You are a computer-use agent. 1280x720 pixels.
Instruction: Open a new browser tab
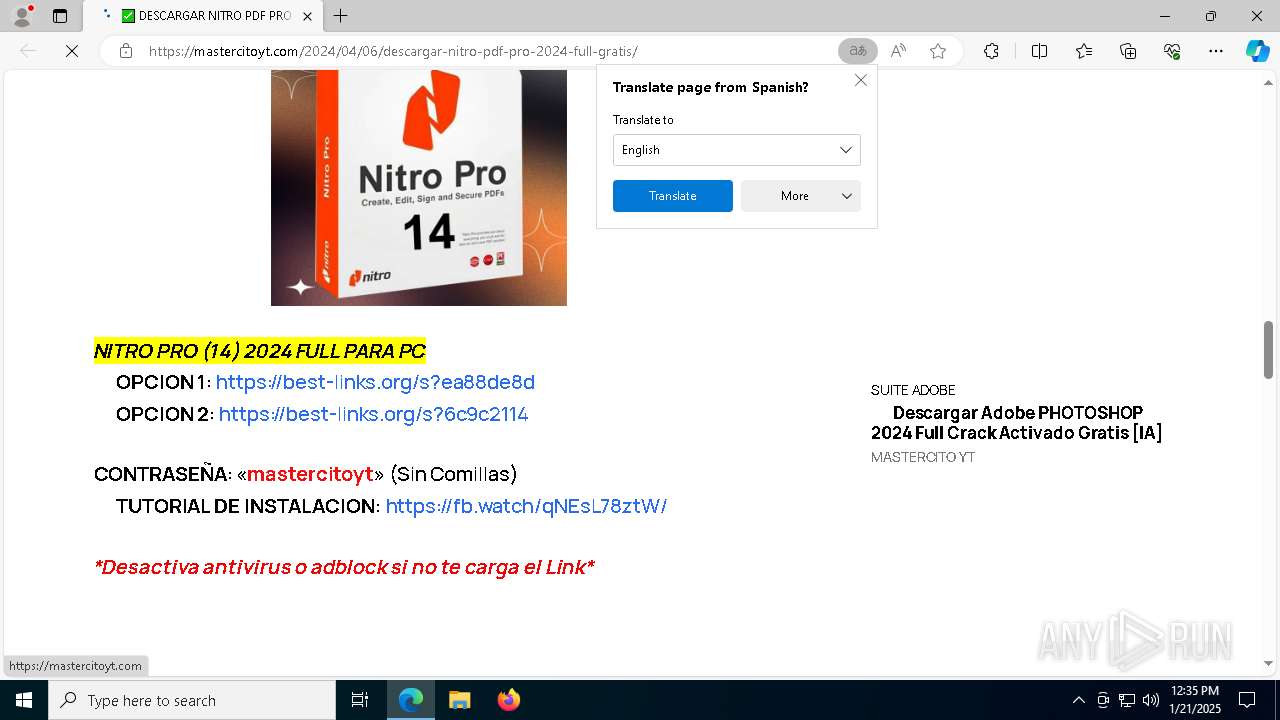[x=340, y=16]
